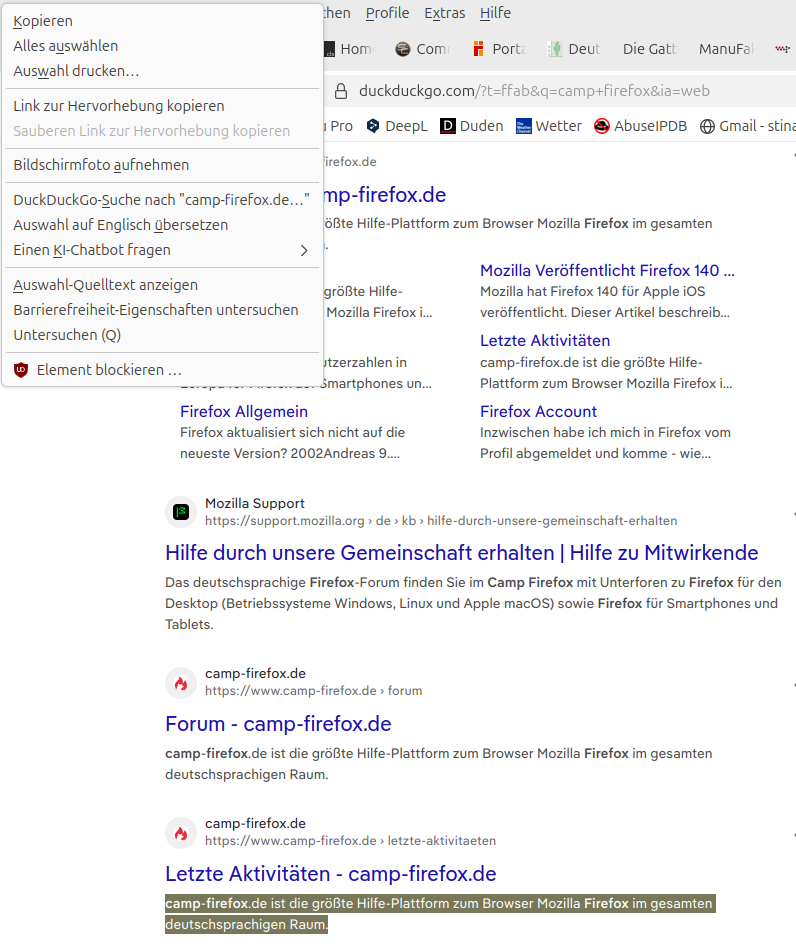Open Forum - camp-firefox.de result title
Screen dimensions: 796x948
coord(278,724)
